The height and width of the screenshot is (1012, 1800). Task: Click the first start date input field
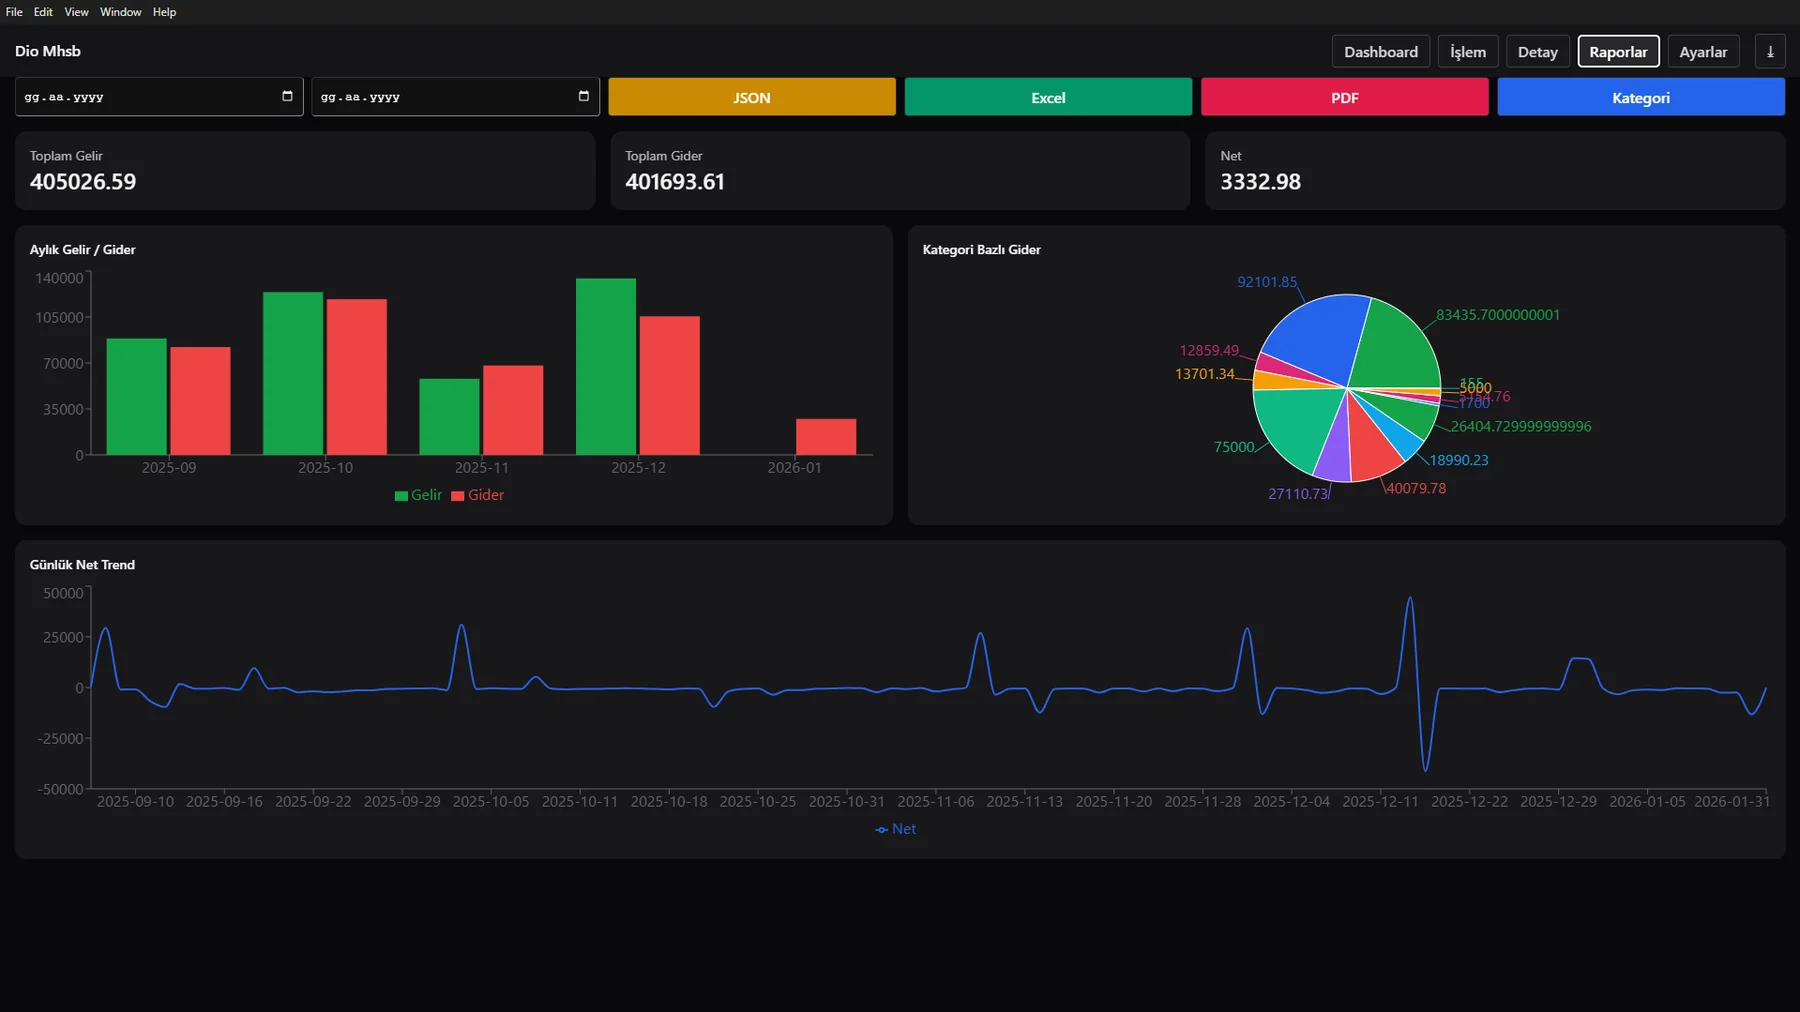tap(159, 97)
